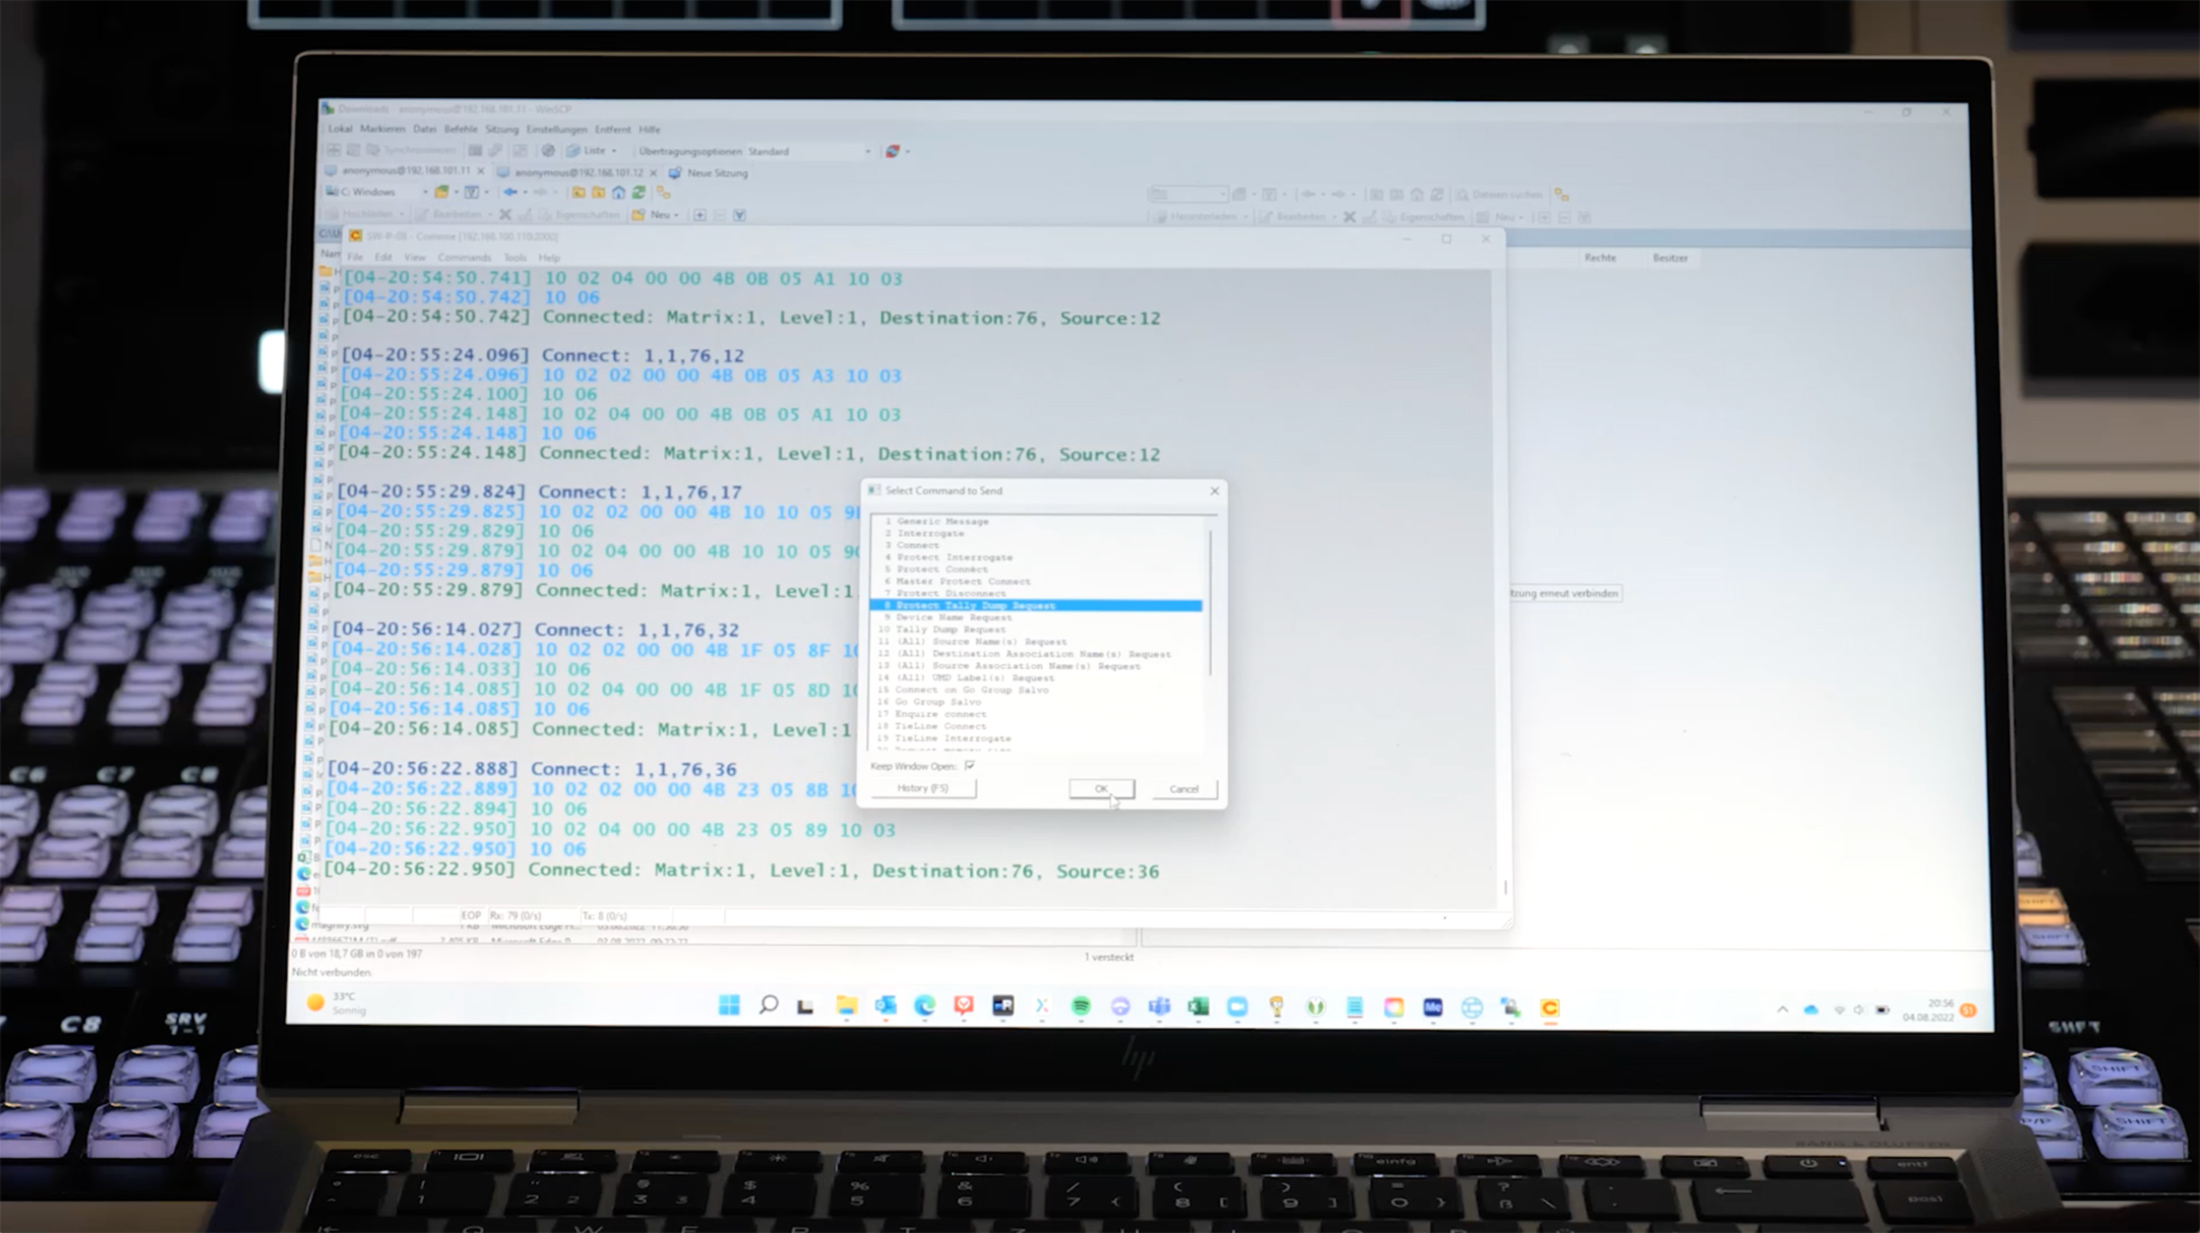
Task: Click the Windows Start button
Action: [729, 1006]
